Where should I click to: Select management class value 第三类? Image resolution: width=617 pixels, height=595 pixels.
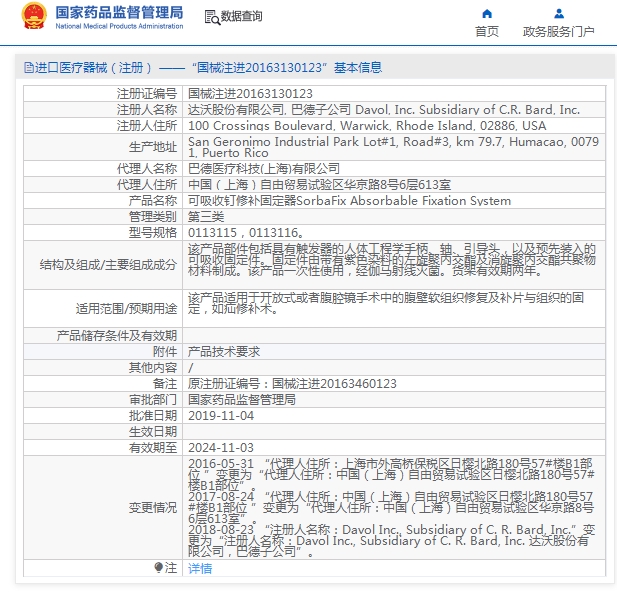[206, 216]
